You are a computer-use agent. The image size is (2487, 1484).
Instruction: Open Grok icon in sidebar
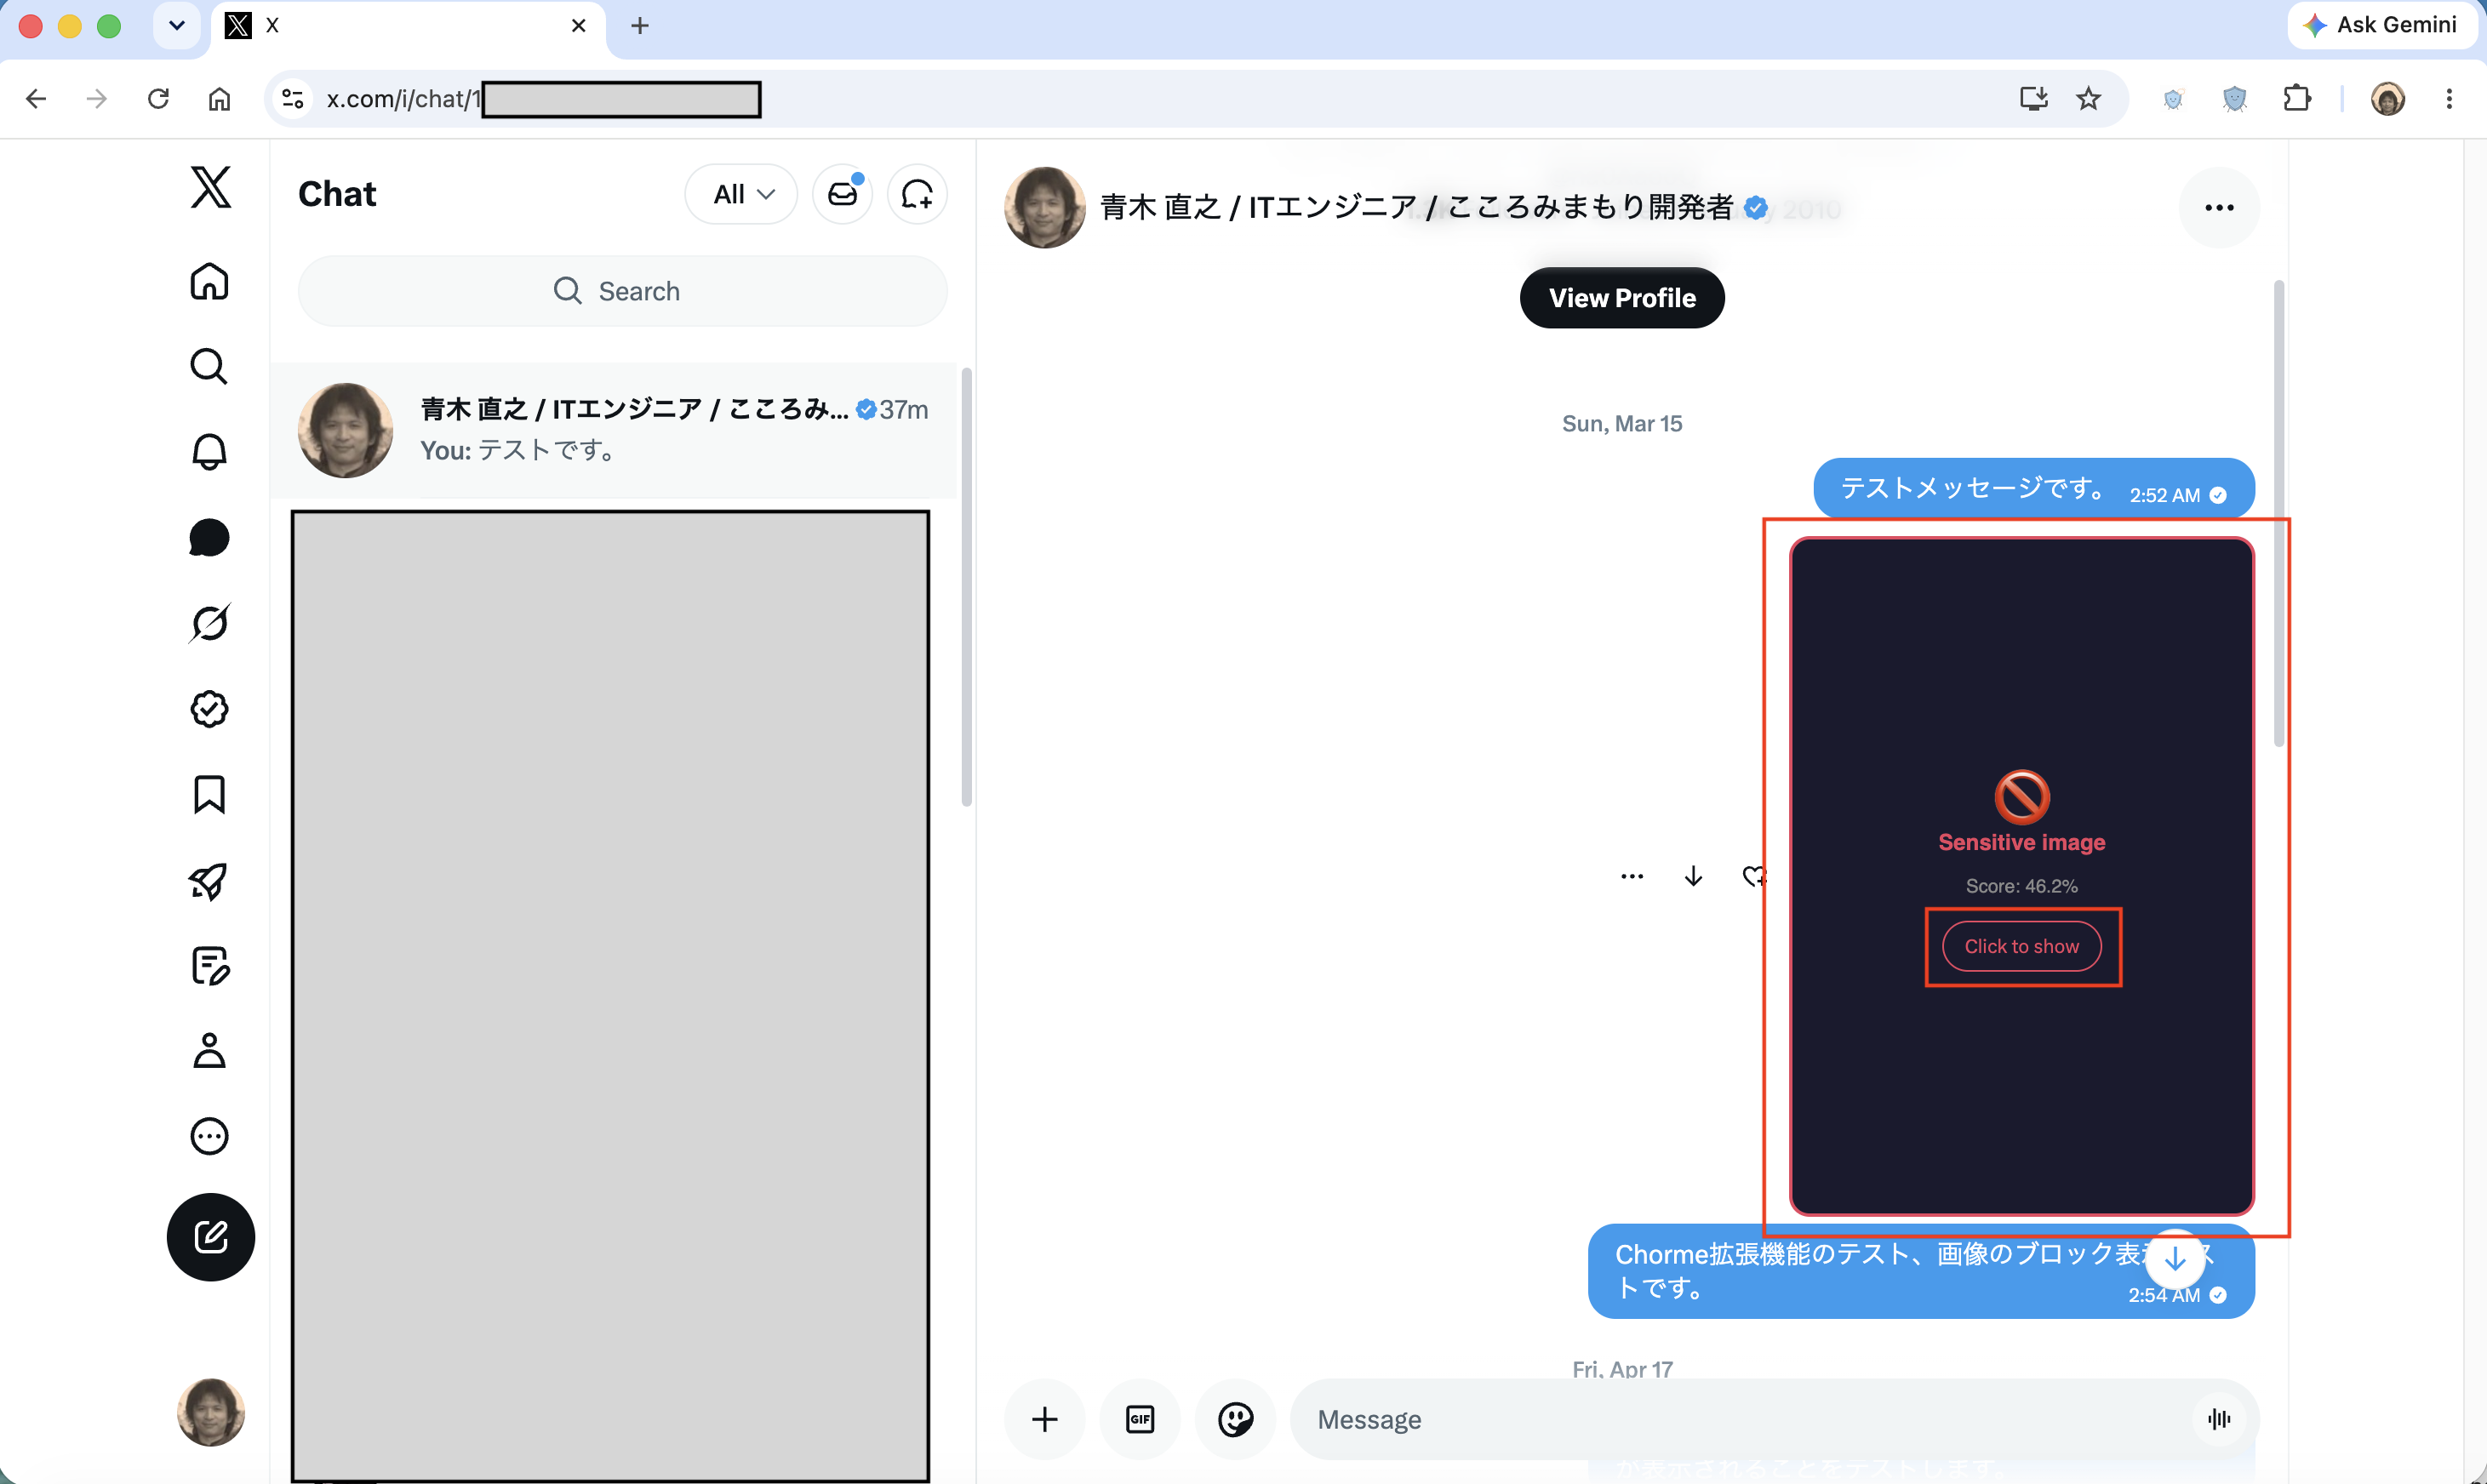209,623
